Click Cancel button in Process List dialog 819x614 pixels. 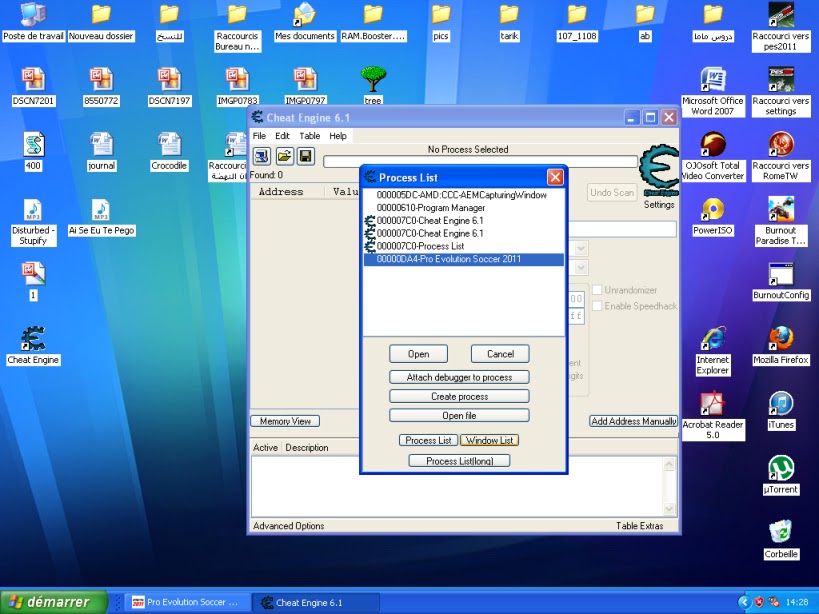[x=500, y=354]
